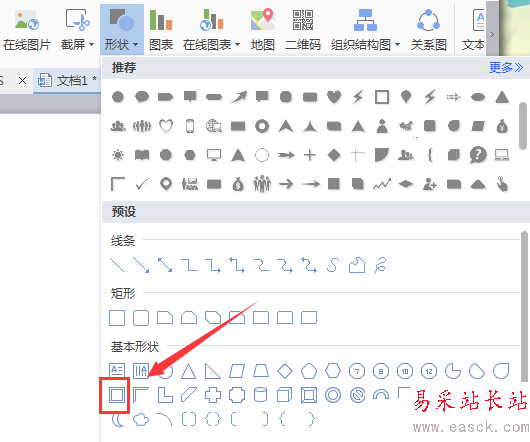Image resolution: width=530 pixels, height=442 pixels.
Task: Click the 文本 text box tool
Action: click(473, 30)
